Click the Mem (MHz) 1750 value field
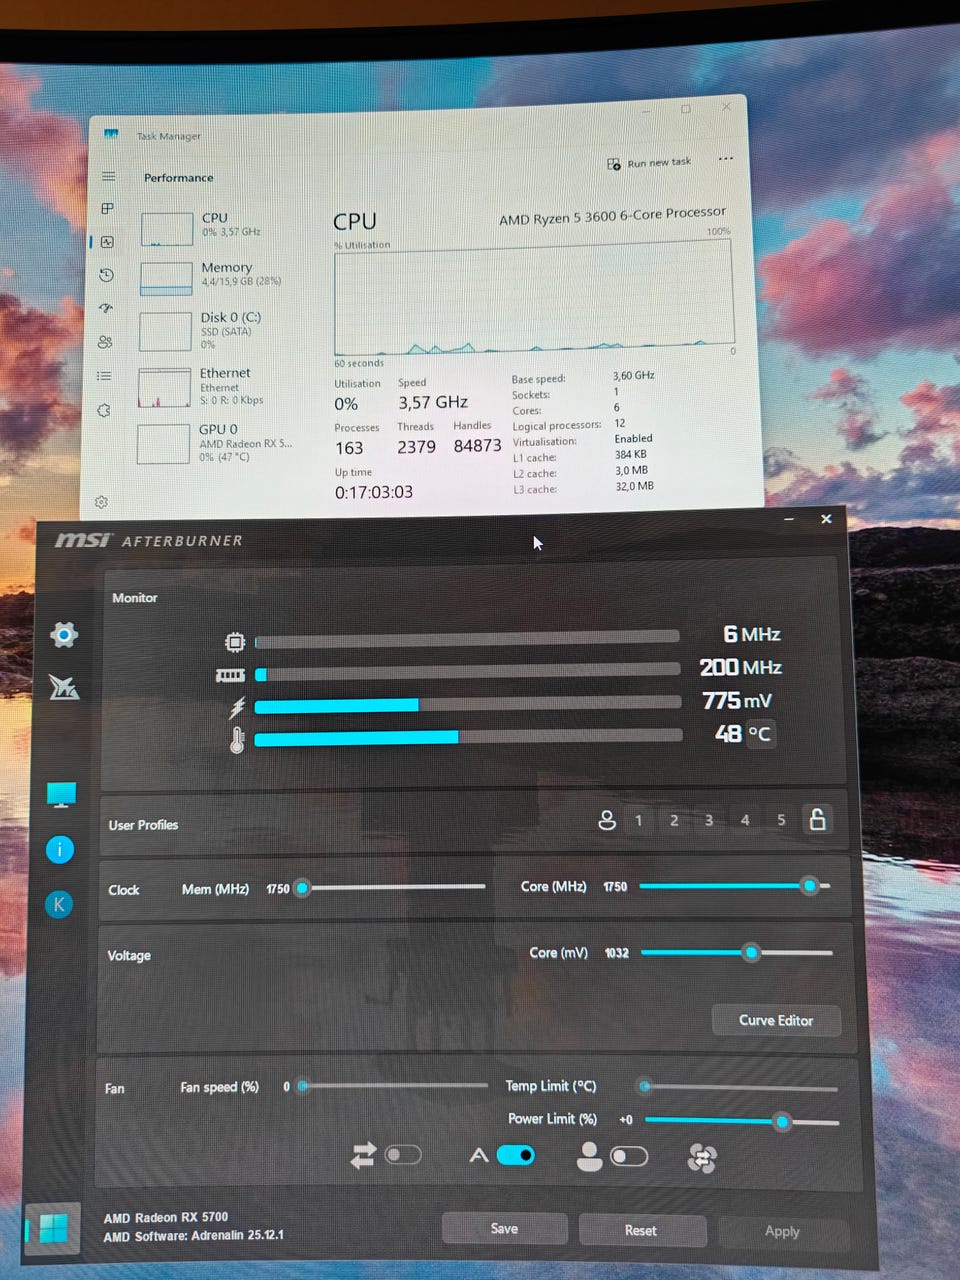 (x=278, y=889)
